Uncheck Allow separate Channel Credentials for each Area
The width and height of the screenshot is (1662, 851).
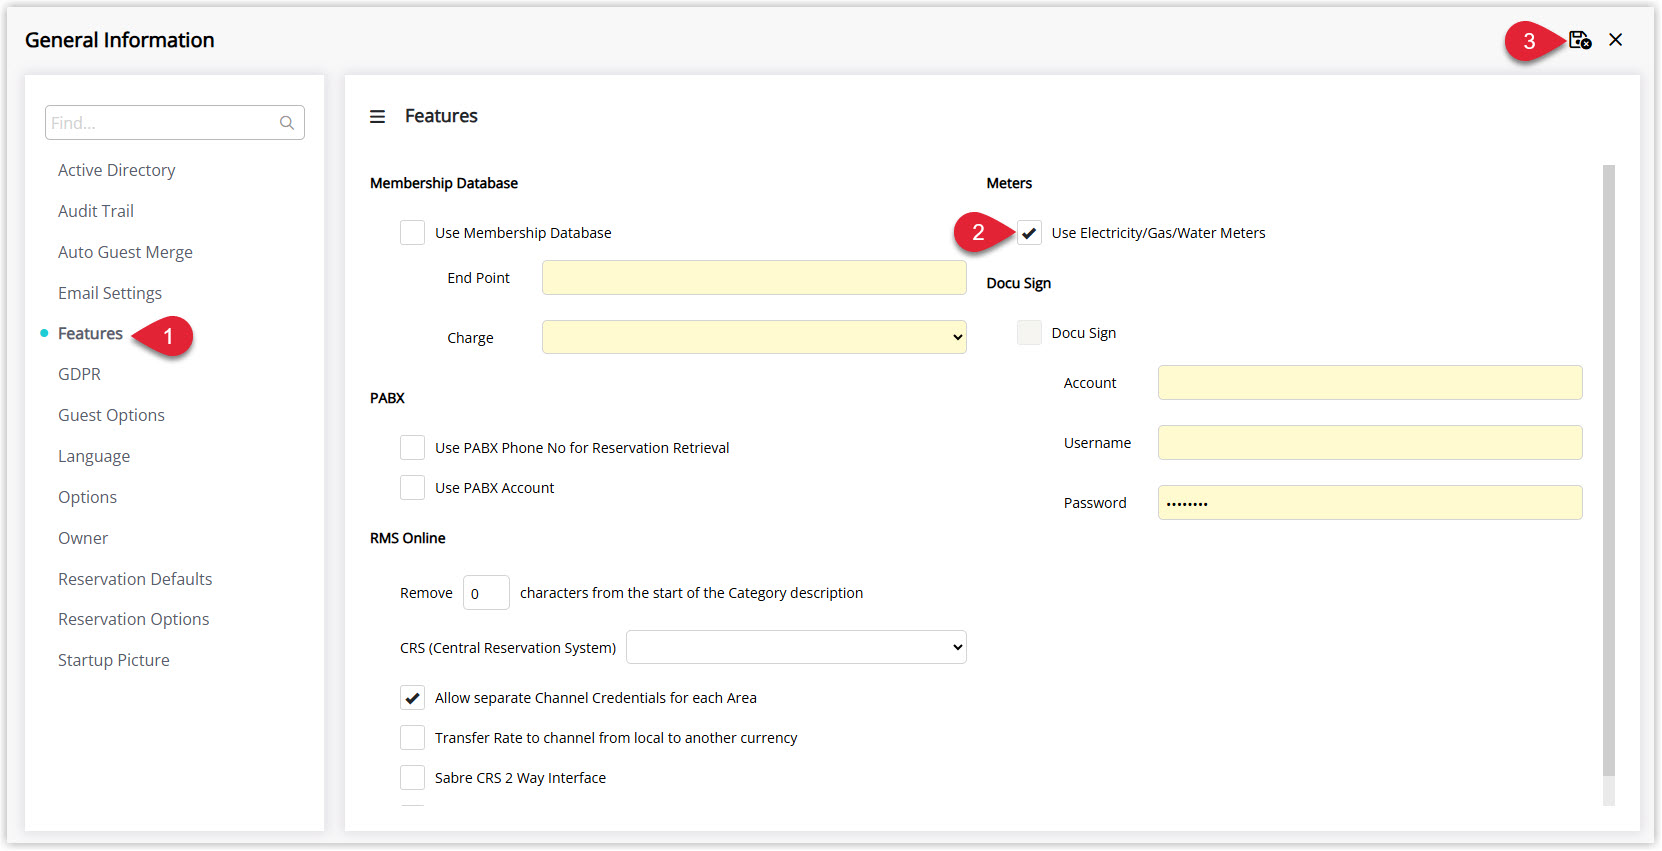pyautogui.click(x=412, y=698)
